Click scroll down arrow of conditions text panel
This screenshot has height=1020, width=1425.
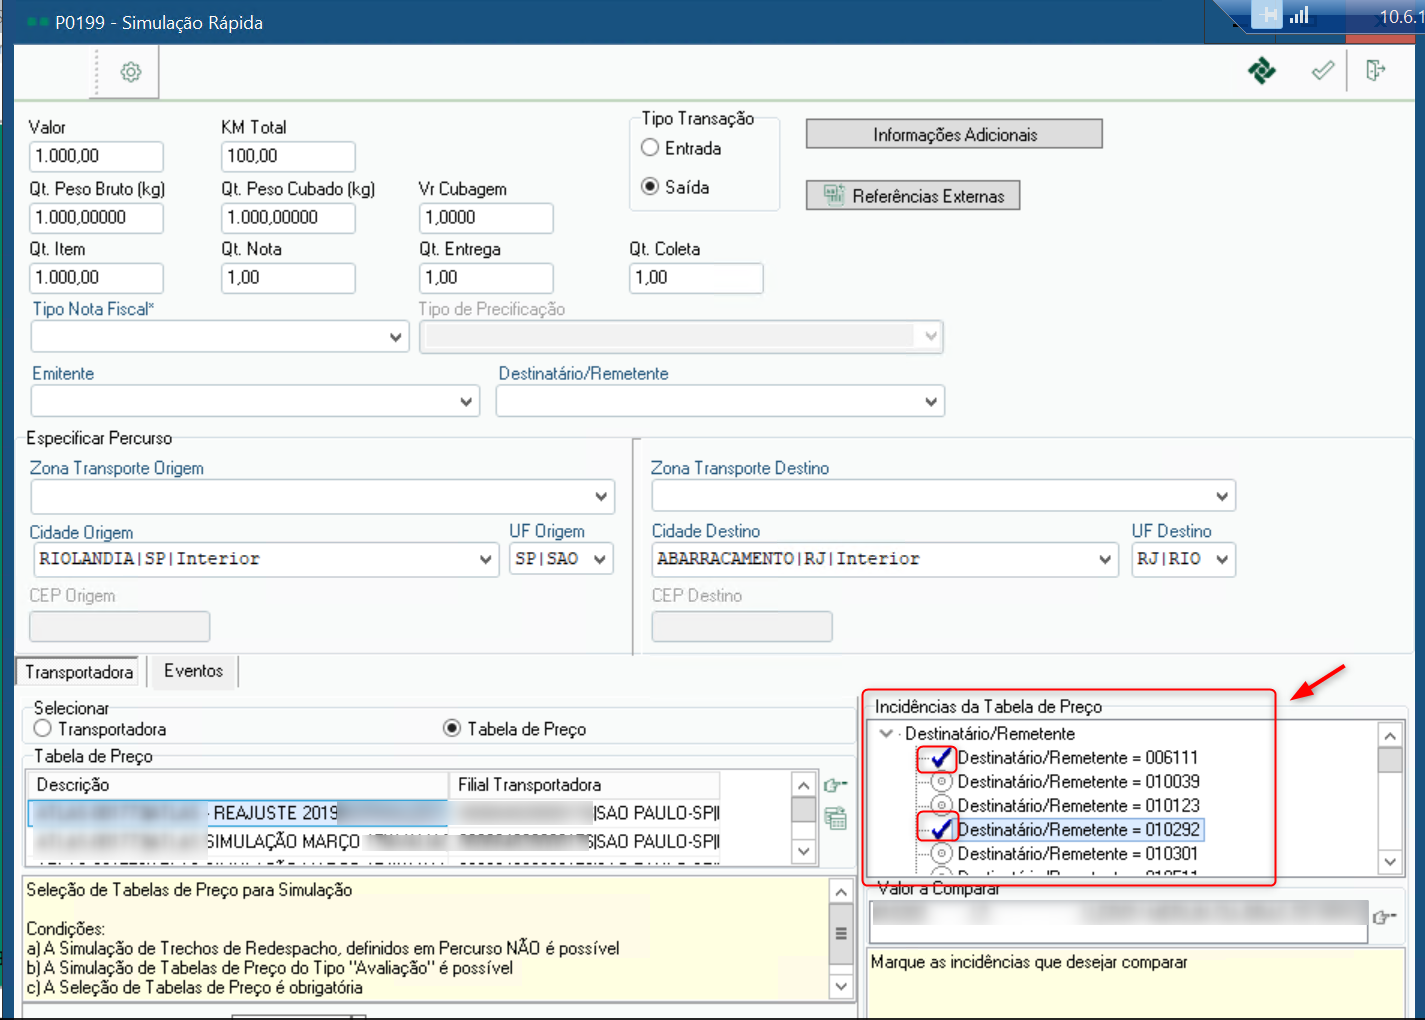[841, 986]
